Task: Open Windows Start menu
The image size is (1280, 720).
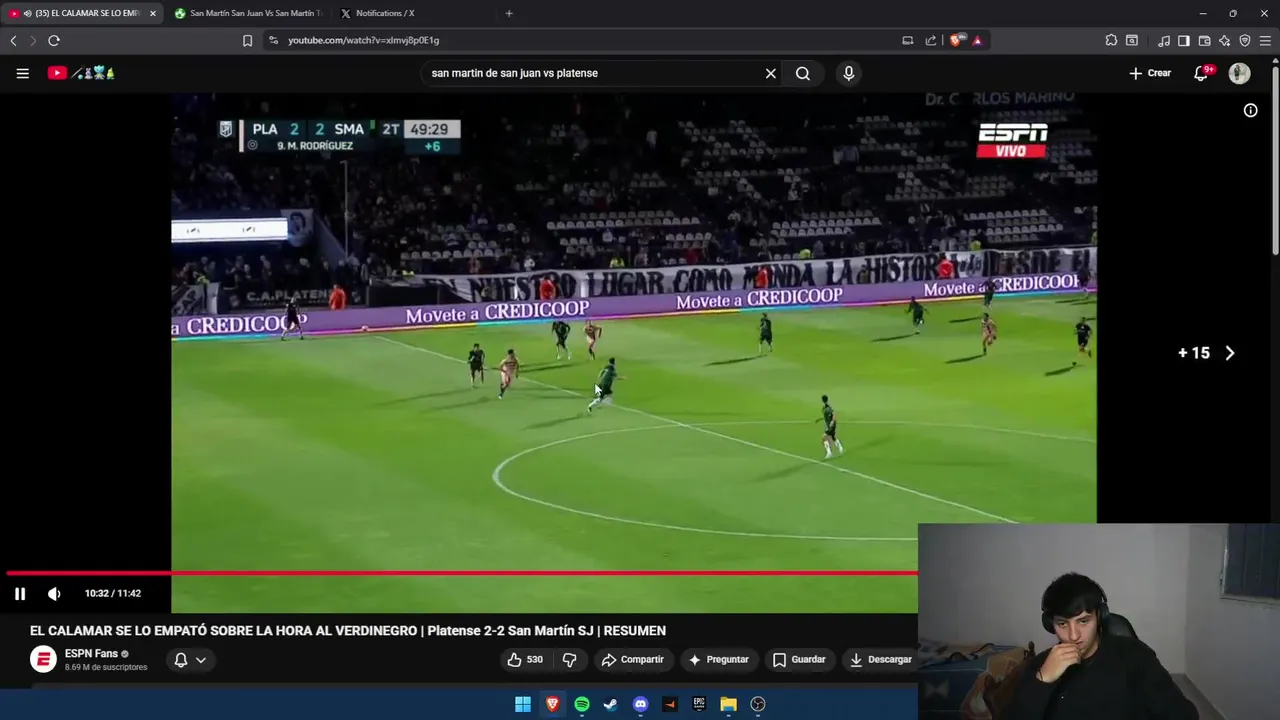Action: 523,704
